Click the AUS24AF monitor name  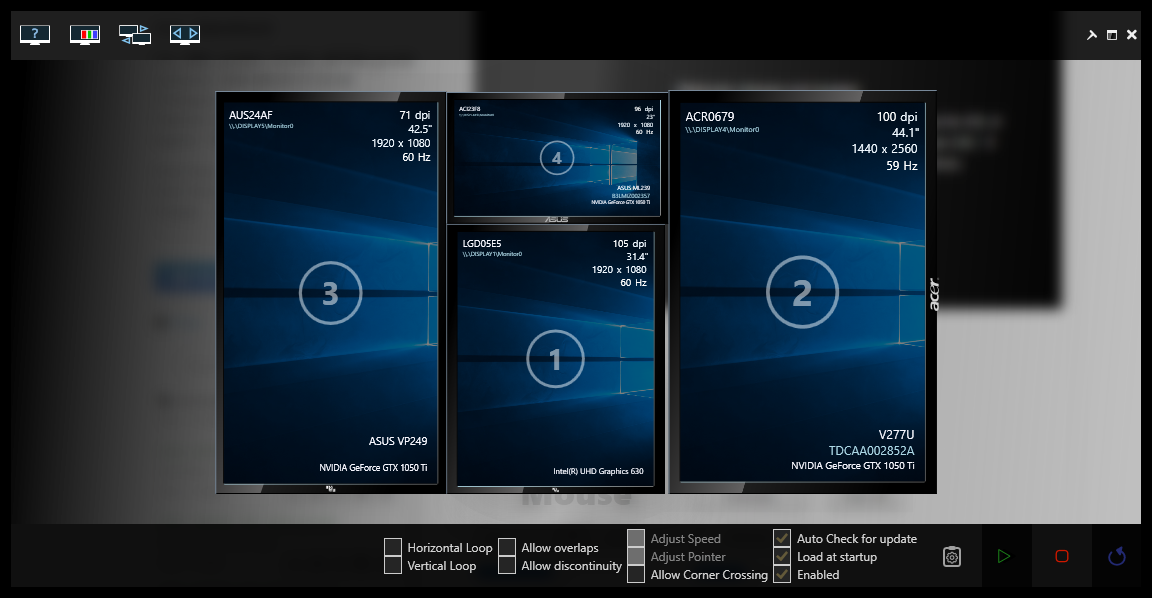coord(251,115)
